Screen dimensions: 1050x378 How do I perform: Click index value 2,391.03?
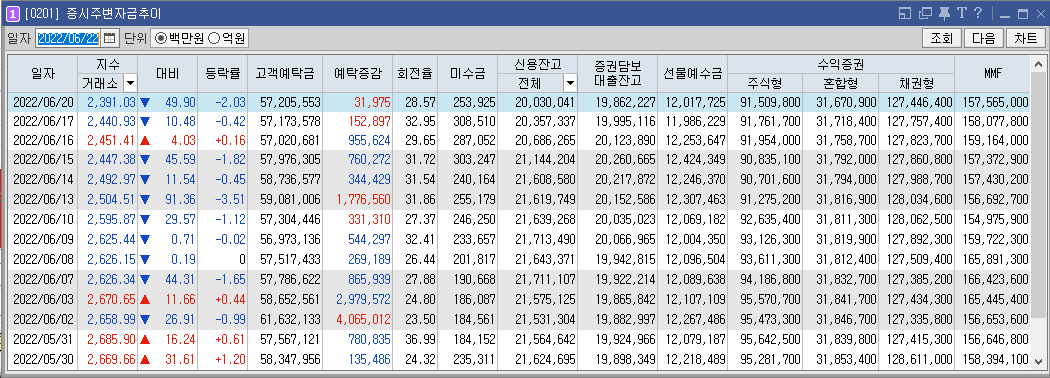click(111, 102)
